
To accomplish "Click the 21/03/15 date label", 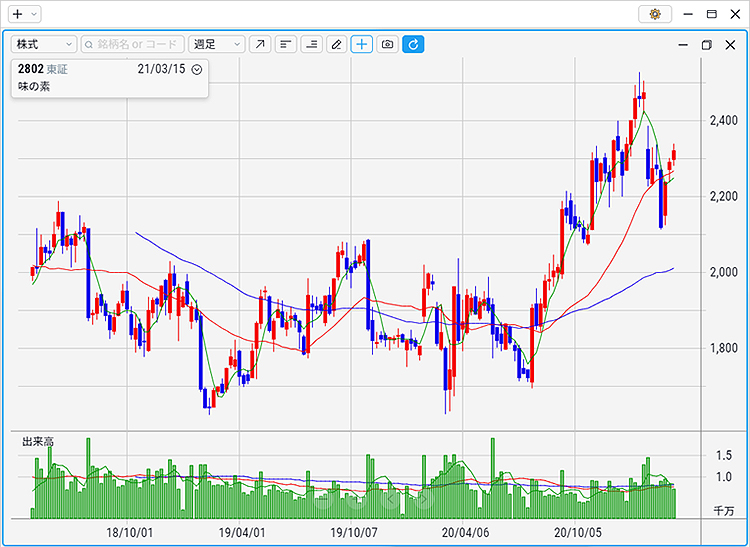I will point(161,69).
